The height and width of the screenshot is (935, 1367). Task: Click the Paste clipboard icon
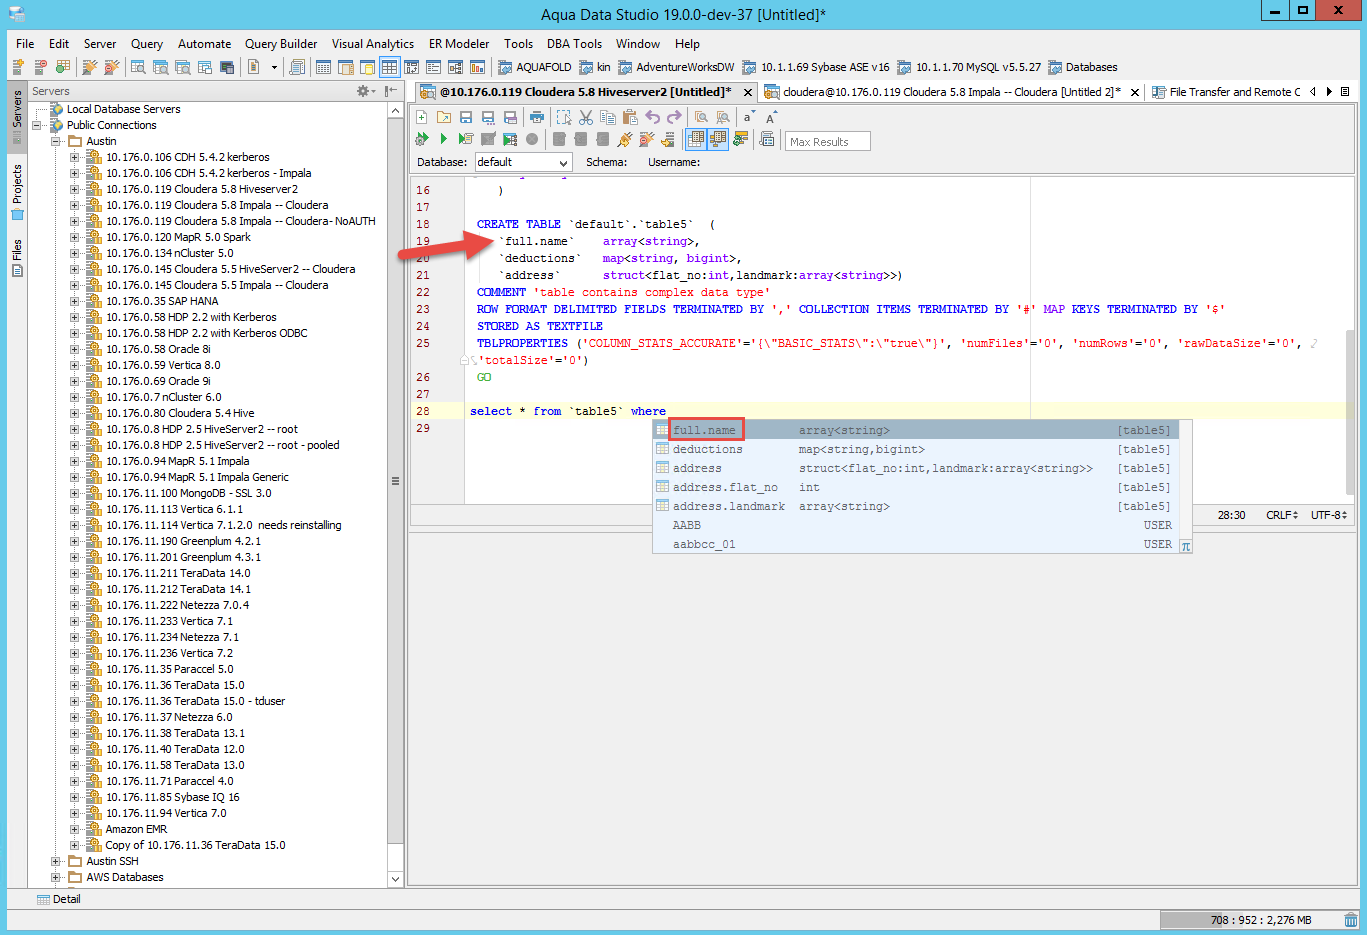pos(630,118)
